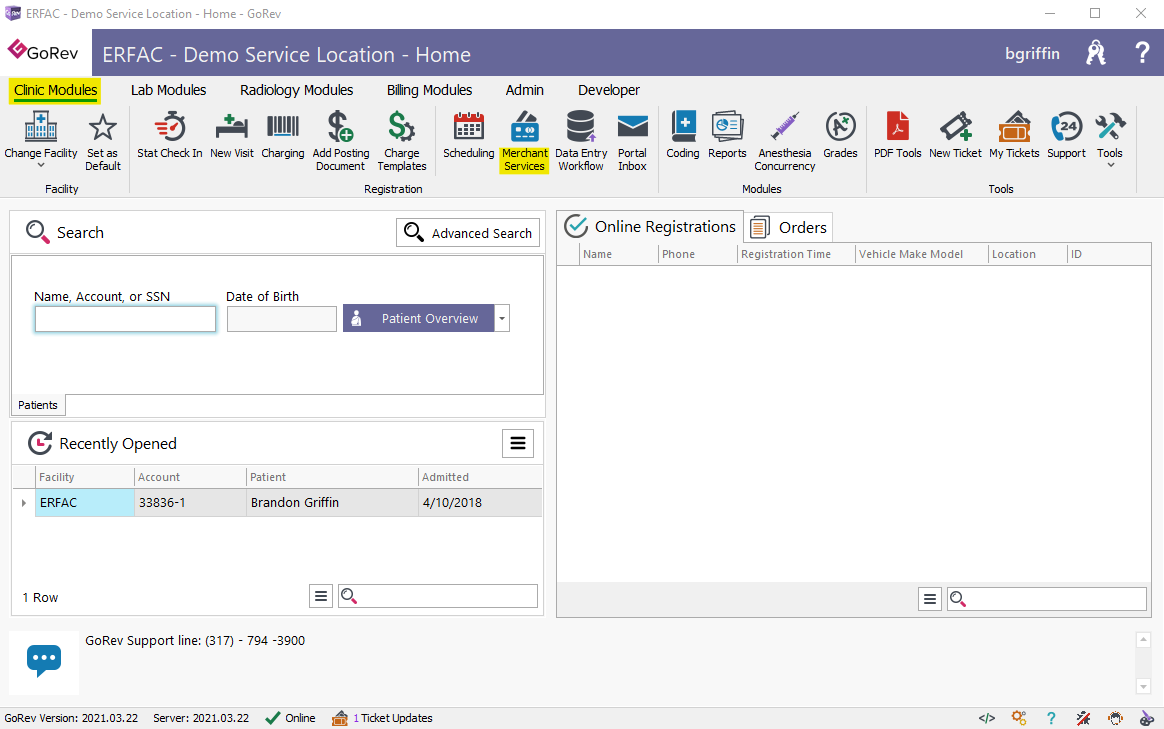Focus the Name, Account, or SSN field
Viewport: 1164px width, 729px height.
point(125,319)
